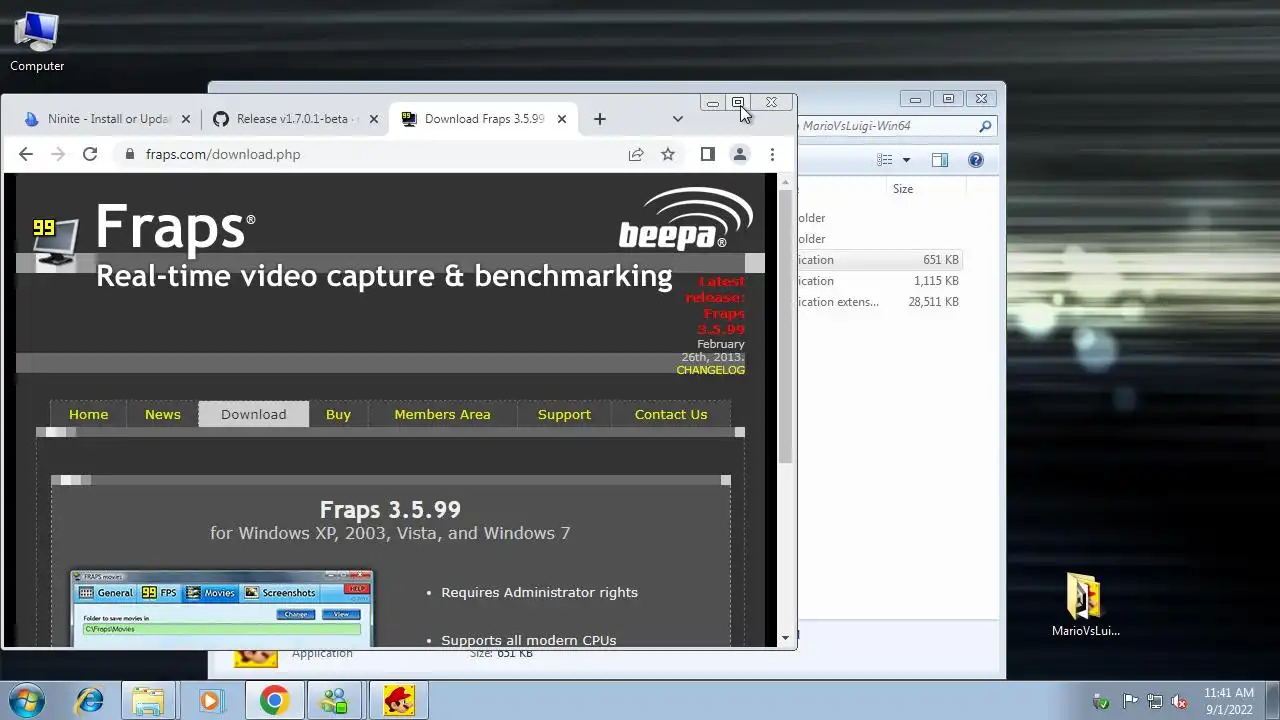This screenshot has height=720, width=1280.
Task: Click the Explorer MarioVsLuigi-Win64 search box
Action: [x=895, y=126]
